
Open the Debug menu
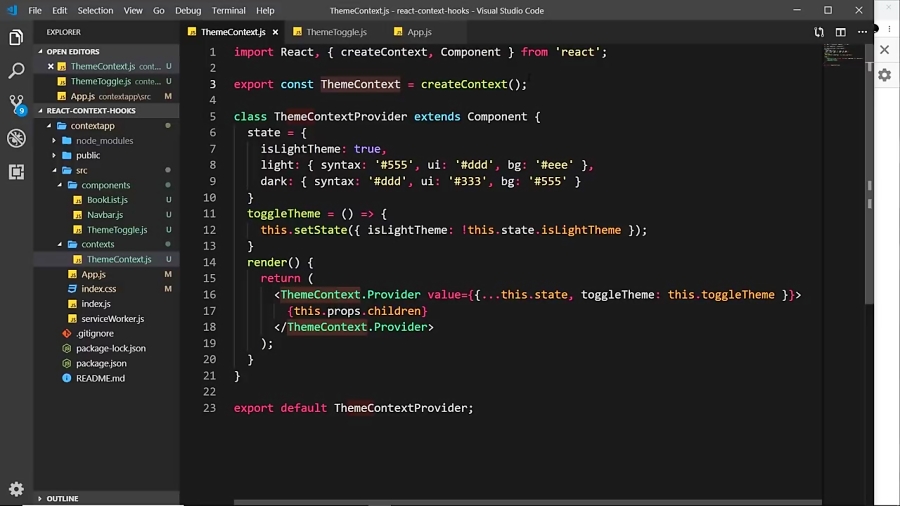click(x=188, y=10)
